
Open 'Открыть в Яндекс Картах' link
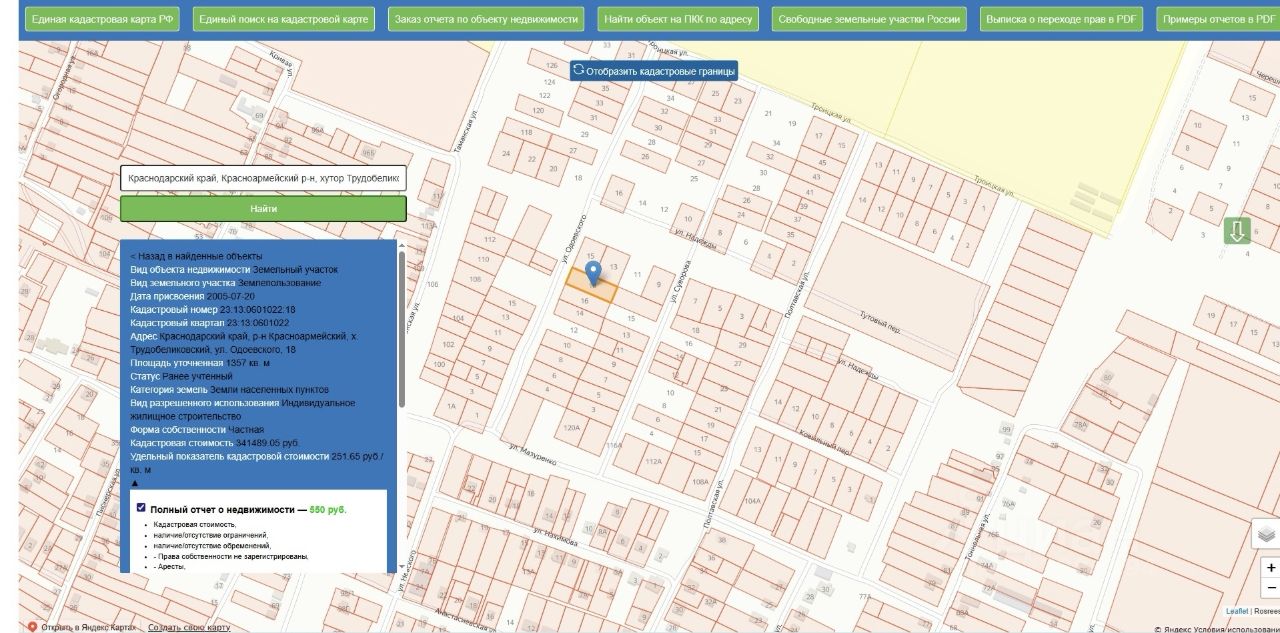(89, 627)
